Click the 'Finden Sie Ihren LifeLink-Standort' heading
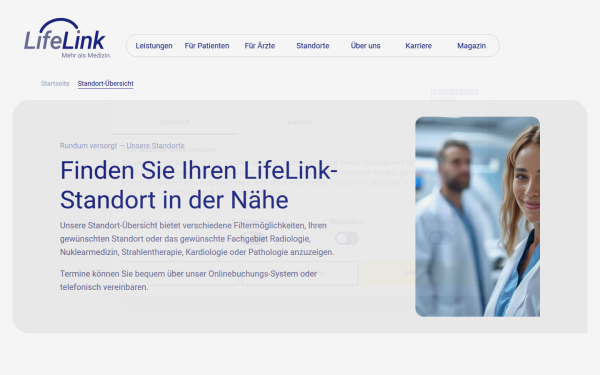This screenshot has width=600, height=375. coord(199,185)
